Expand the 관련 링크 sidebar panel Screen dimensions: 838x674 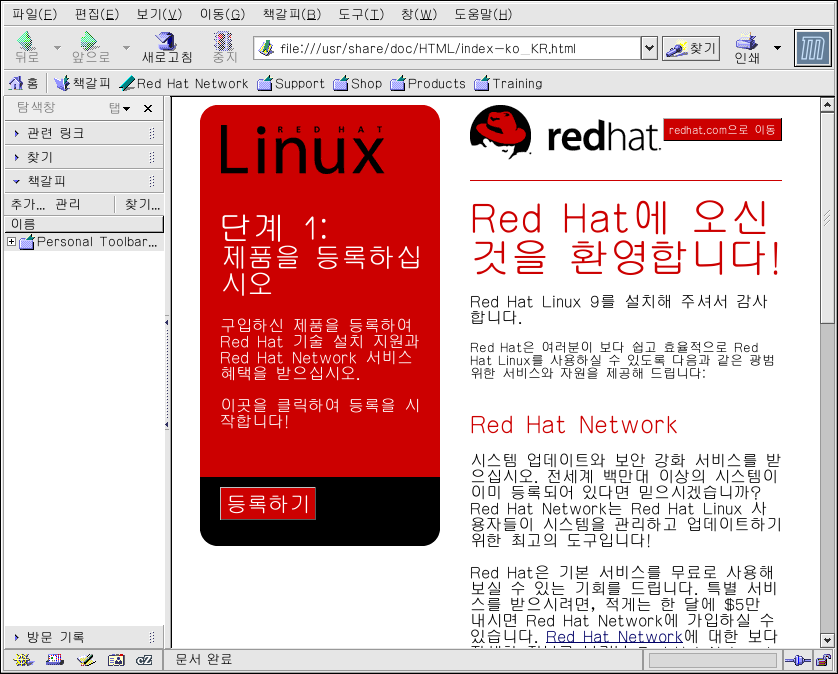(x=56, y=133)
